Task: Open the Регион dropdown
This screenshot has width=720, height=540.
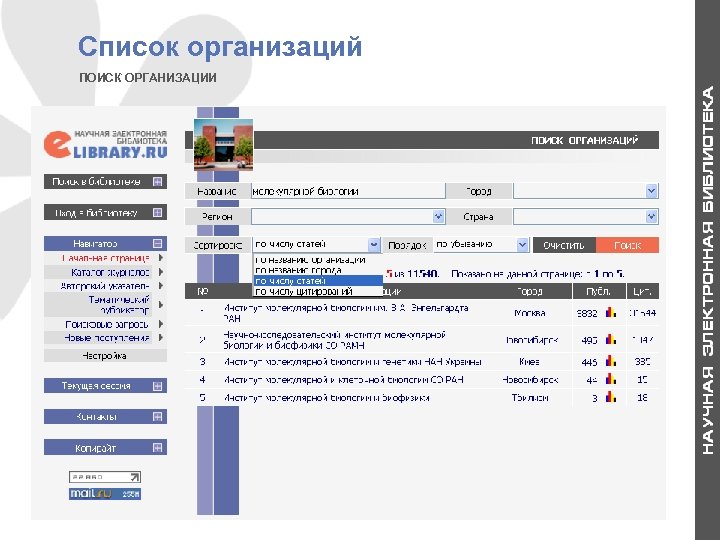Action: (439, 216)
